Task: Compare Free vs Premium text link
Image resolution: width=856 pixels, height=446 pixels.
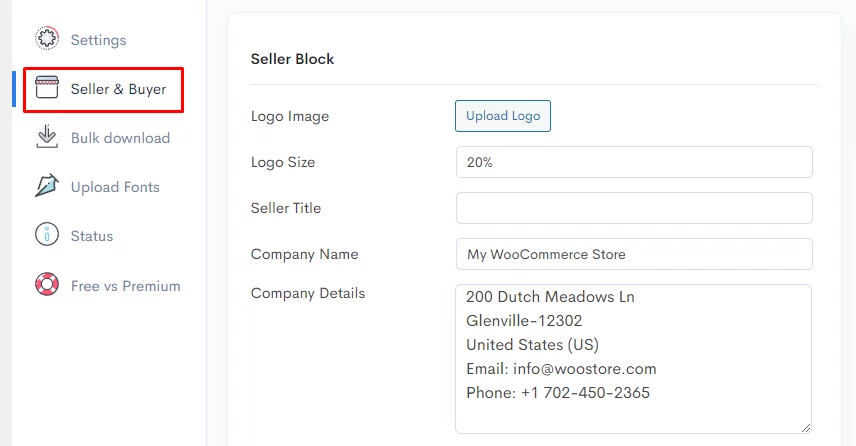Action: pos(126,286)
